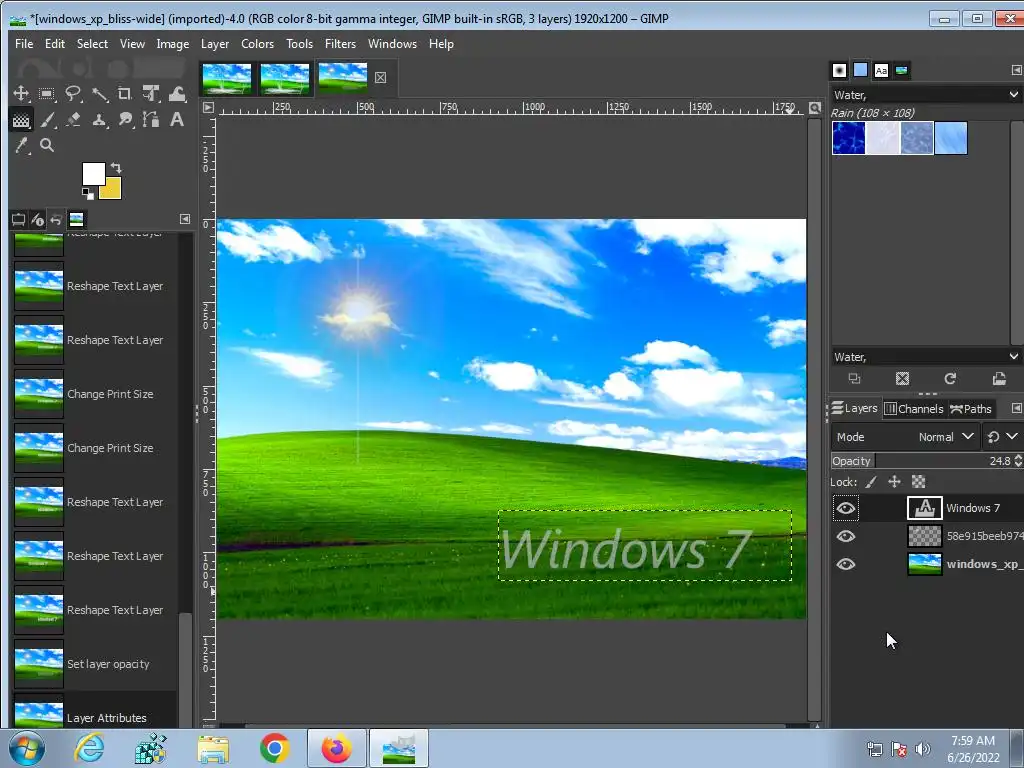Screen dimensions: 1024x768
Task: Select Set layer opacity history entry
Action: coord(95,664)
